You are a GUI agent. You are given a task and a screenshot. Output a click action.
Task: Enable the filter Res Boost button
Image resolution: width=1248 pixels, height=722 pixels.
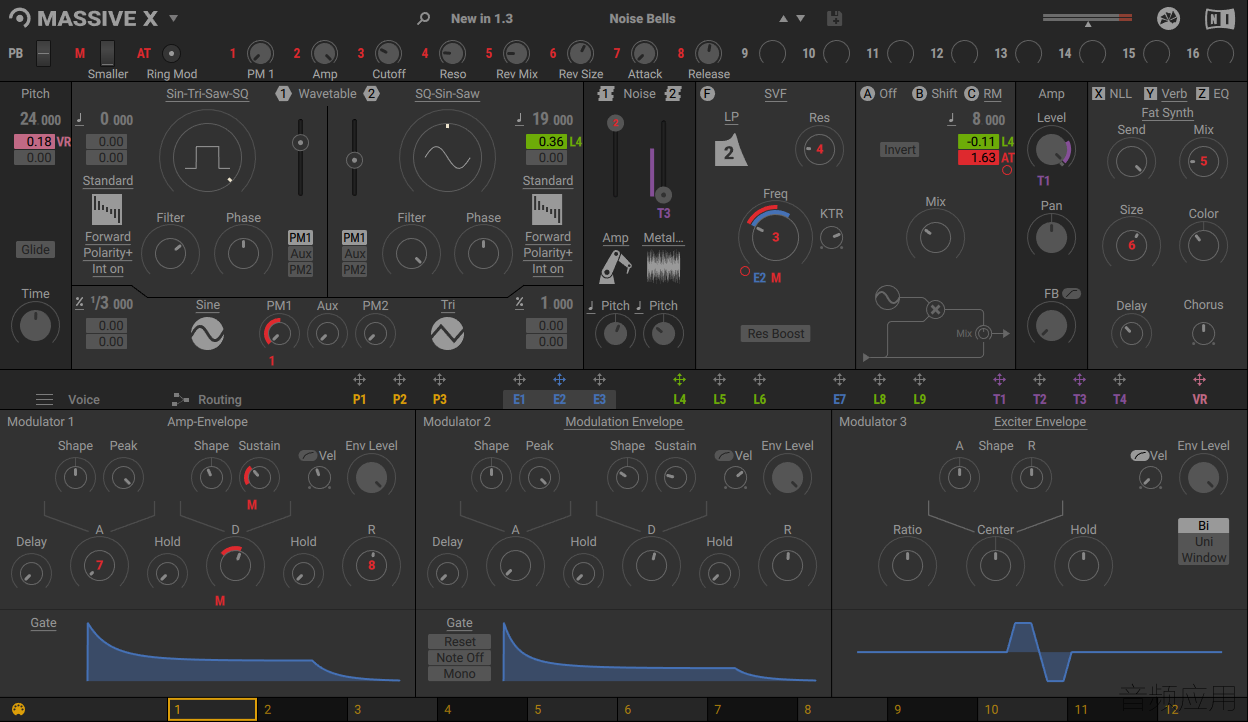[x=776, y=334]
